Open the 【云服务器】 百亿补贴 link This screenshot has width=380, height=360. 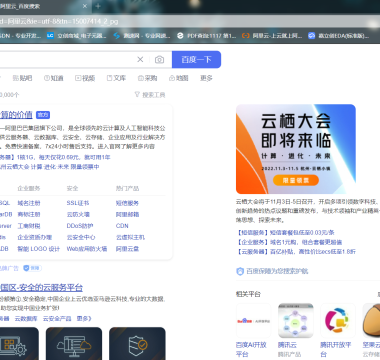click(x=296, y=251)
